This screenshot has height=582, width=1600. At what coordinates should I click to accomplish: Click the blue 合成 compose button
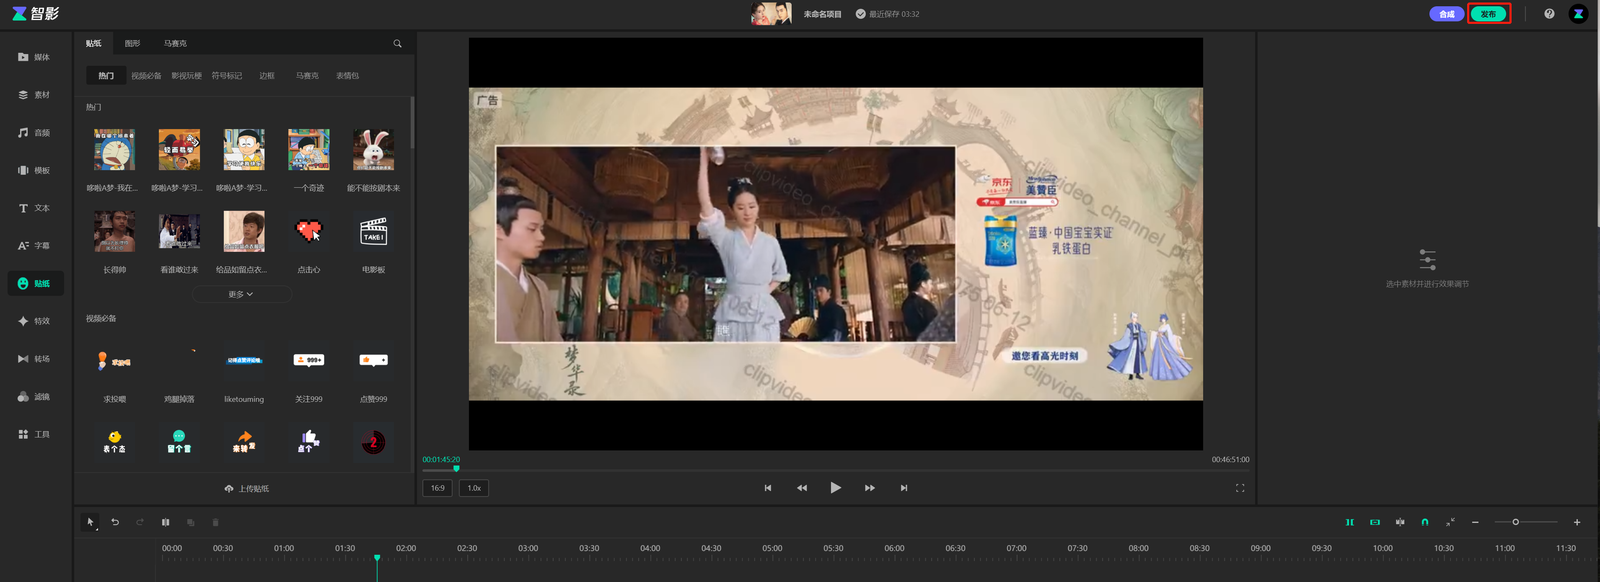(x=1446, y=14)
